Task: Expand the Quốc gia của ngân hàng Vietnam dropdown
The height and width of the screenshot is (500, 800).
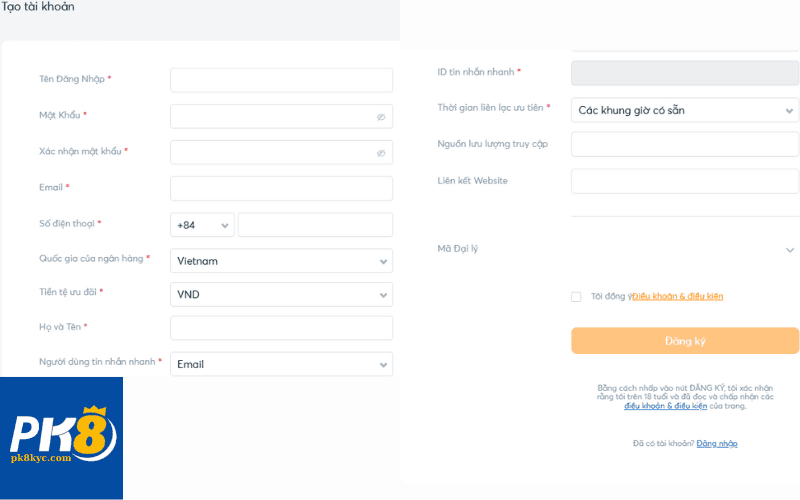Action: pos(281,261)
